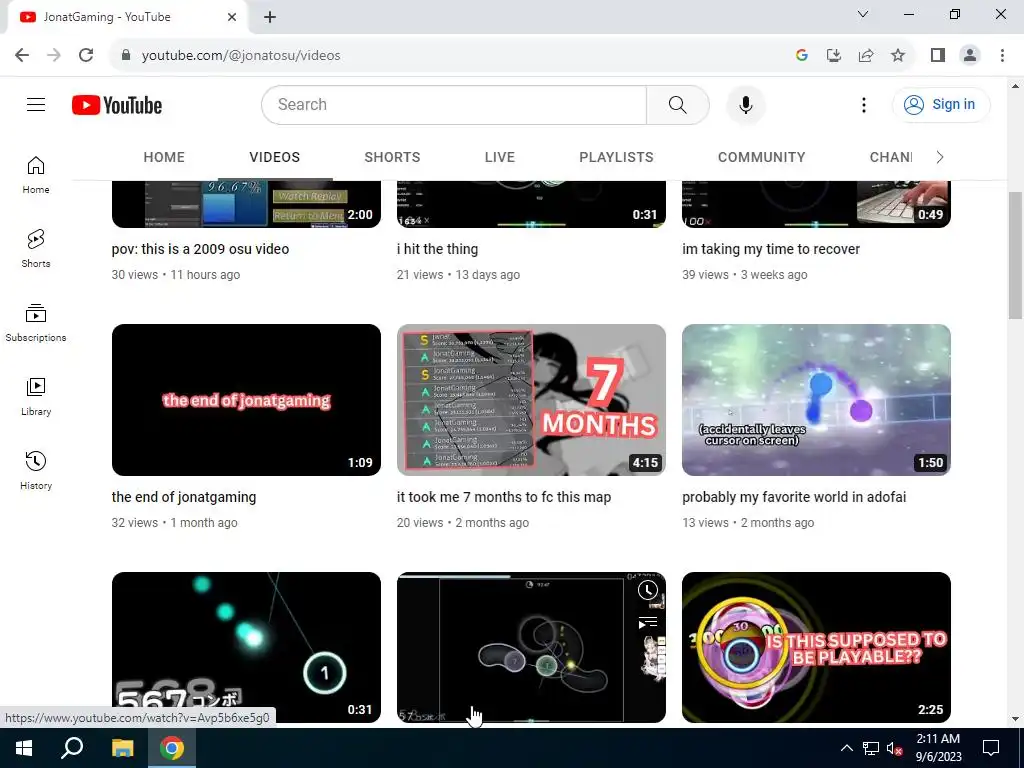Open File Explorer from the taskbar
This screenshot has width=1024, height=768.
tap(122, 748)
